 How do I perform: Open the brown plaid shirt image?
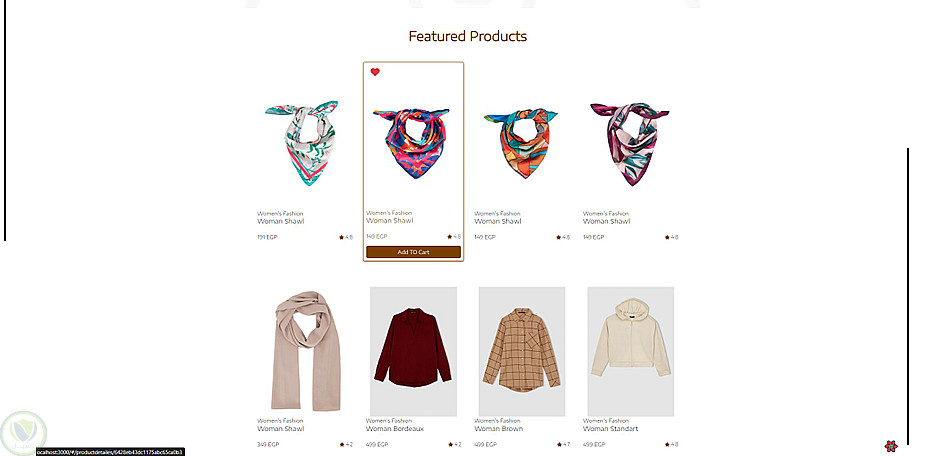[522, 352]
